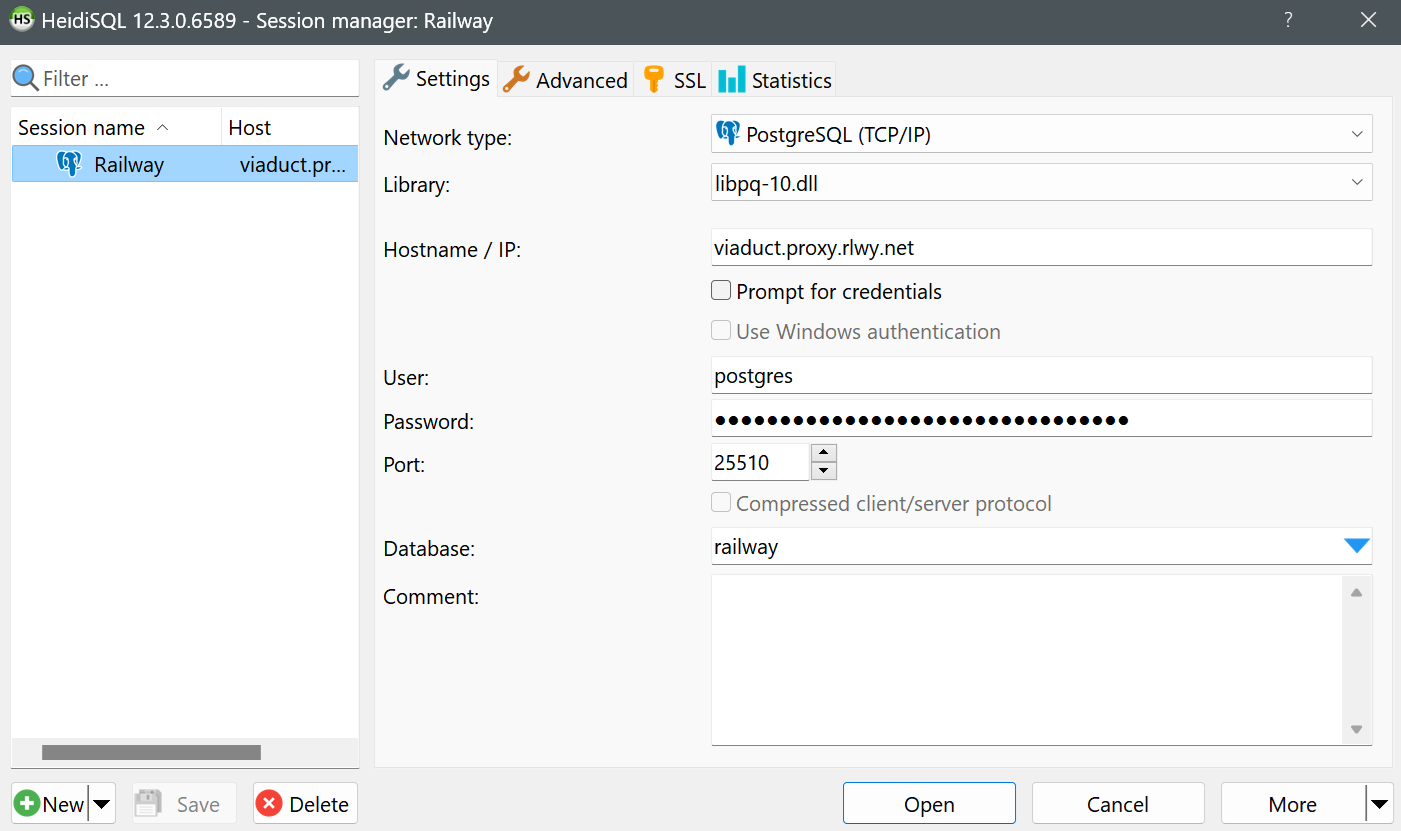Increase port number with up arrow
The height and width of the screenshot is (831, 1401).
click(824, 452)
